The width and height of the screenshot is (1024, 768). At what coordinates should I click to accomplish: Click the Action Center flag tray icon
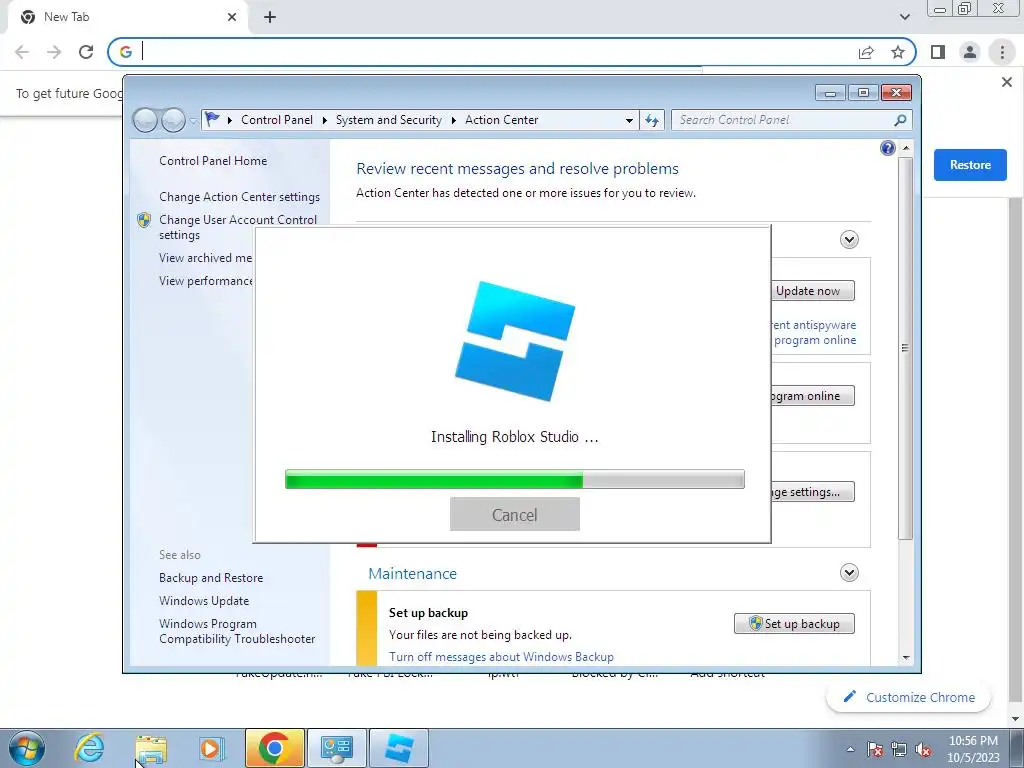(x=875, y=749)
